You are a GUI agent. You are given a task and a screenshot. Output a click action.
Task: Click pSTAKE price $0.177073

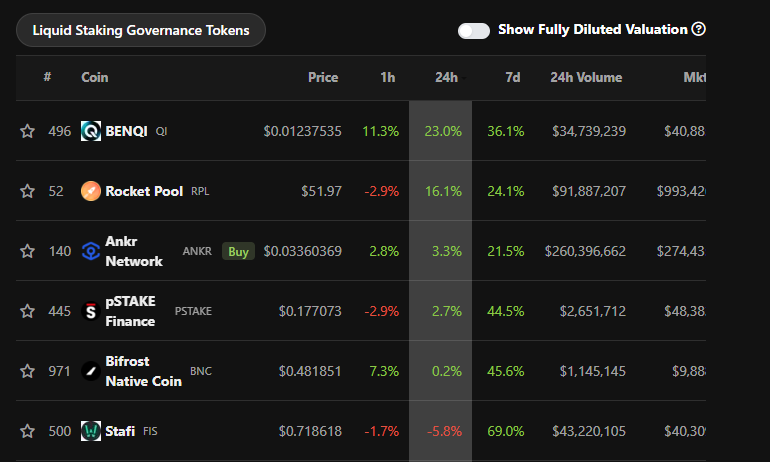pyautogui.click(x=310, y=311)
